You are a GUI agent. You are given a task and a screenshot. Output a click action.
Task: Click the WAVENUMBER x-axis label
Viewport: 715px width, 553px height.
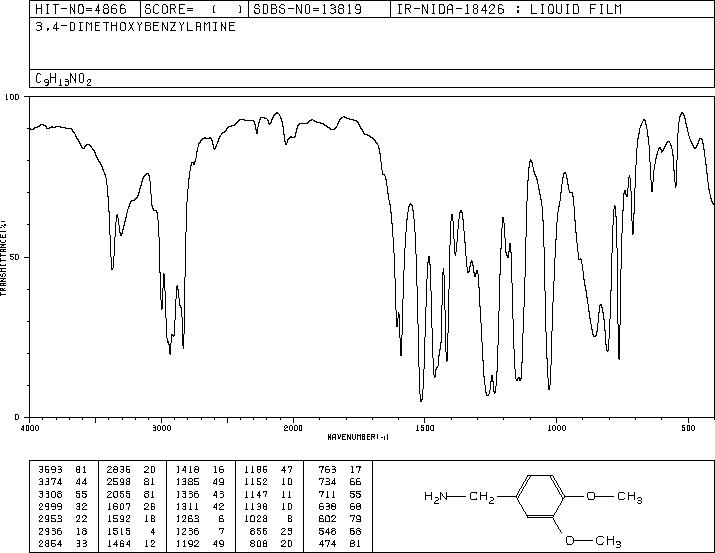(x=358, y=437)
